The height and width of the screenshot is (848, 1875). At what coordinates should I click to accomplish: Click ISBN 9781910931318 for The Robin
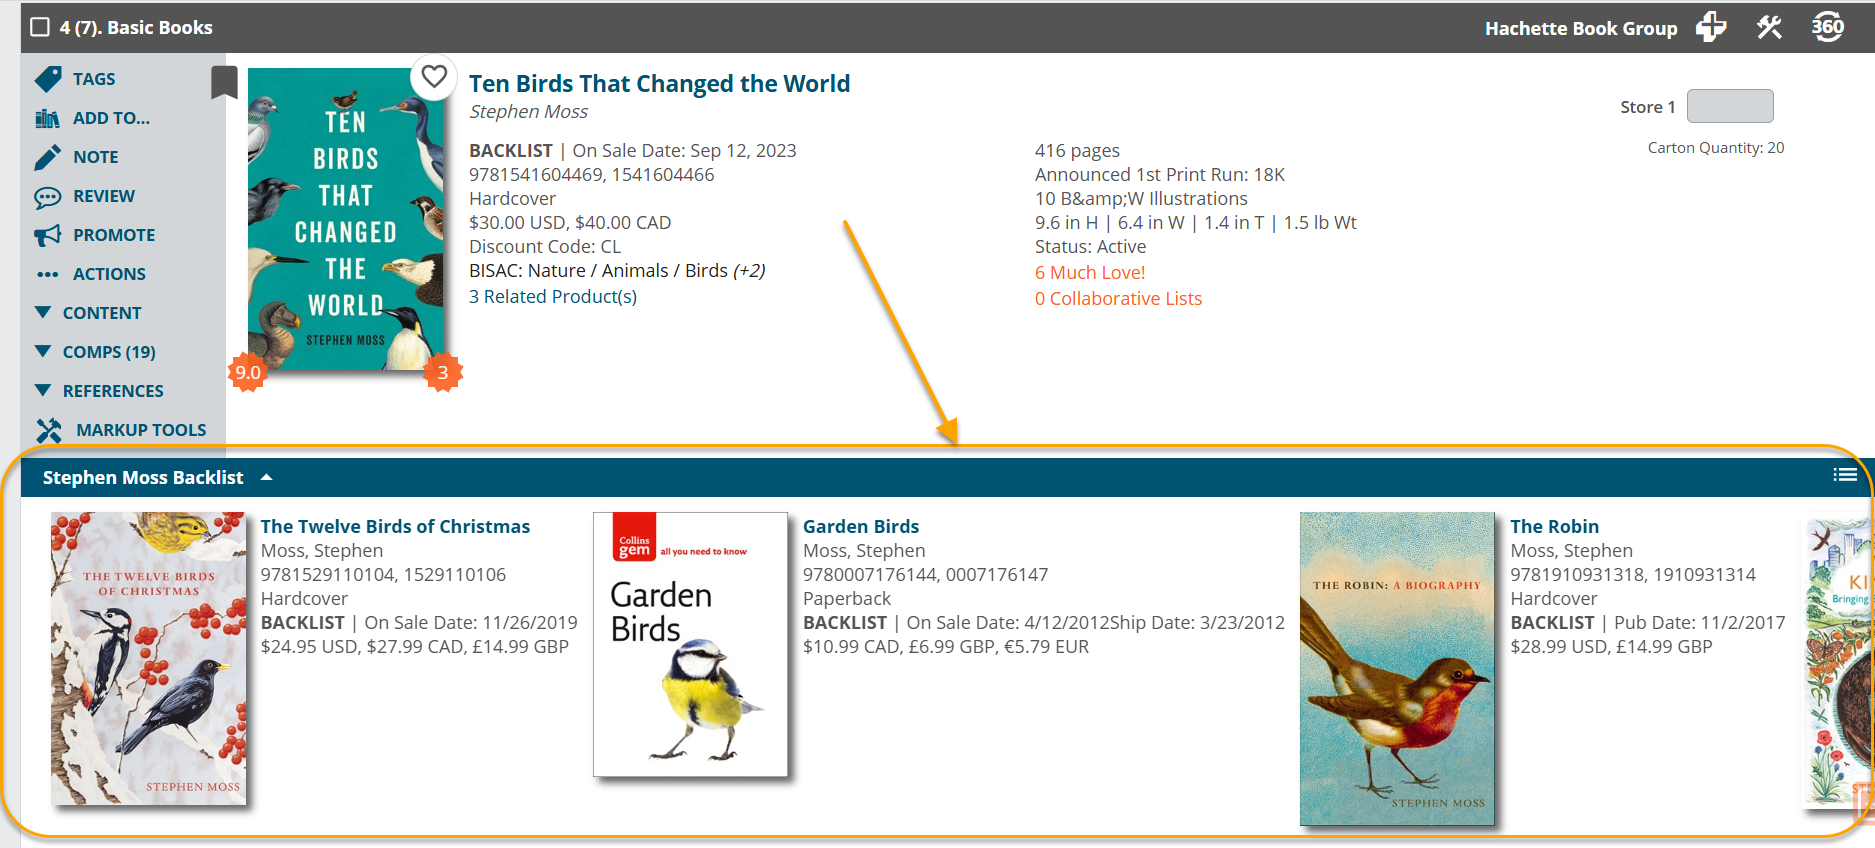(1576, 575)
